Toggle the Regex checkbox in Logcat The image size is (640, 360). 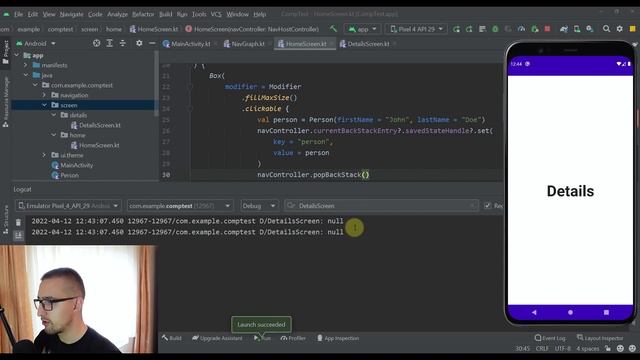487,205
